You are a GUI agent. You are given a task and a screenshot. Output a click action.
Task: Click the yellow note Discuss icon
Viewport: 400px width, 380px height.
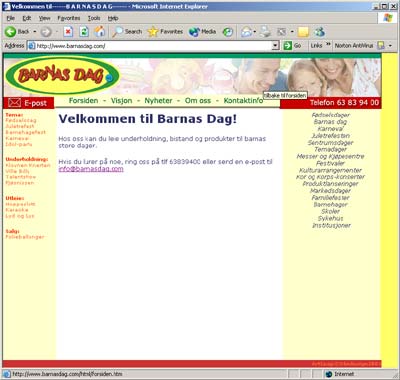(303, 32)
